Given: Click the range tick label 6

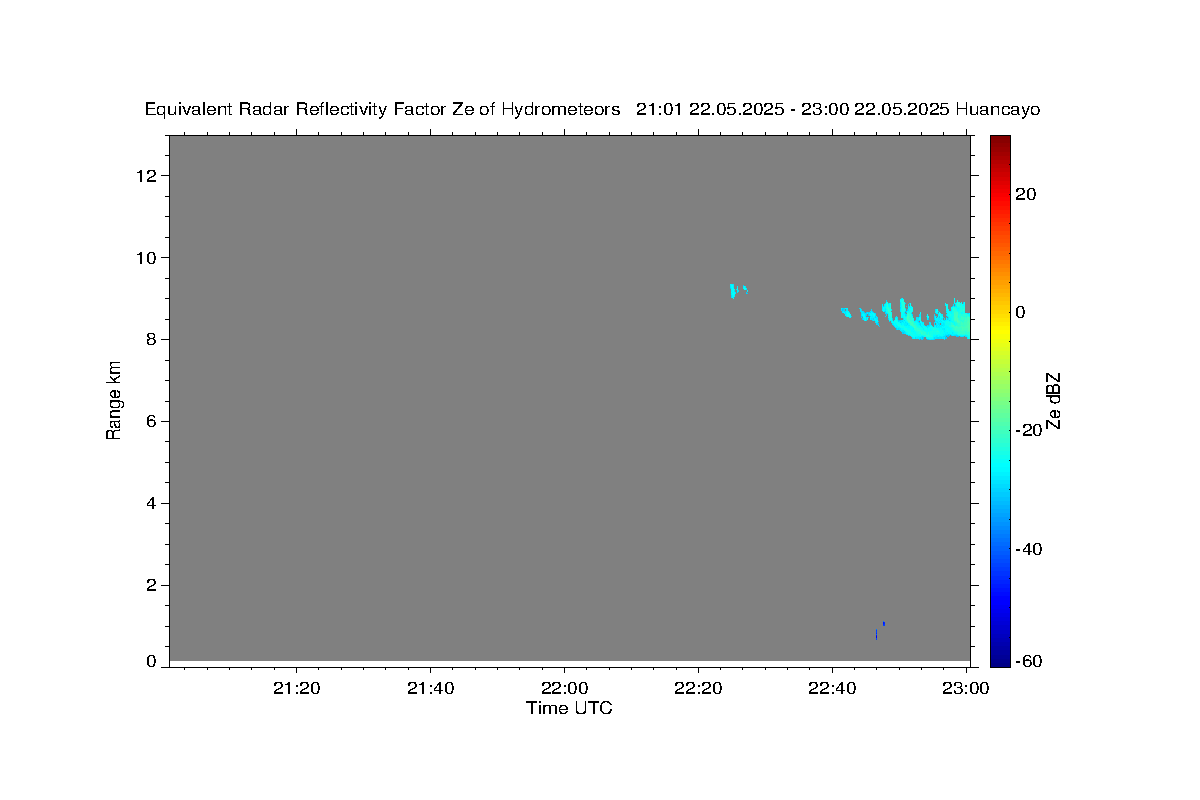Looking at the screenshot, I should [153, 422].
